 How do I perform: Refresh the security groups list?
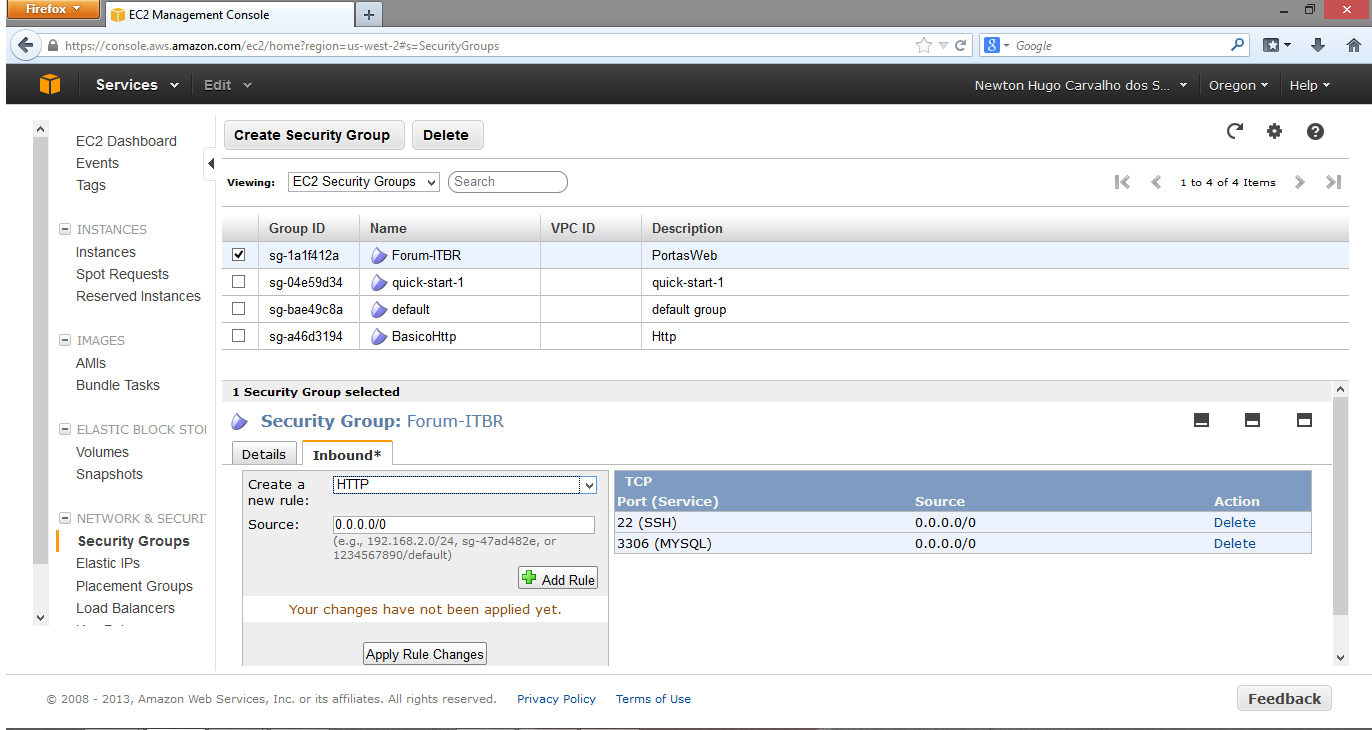1235,131
